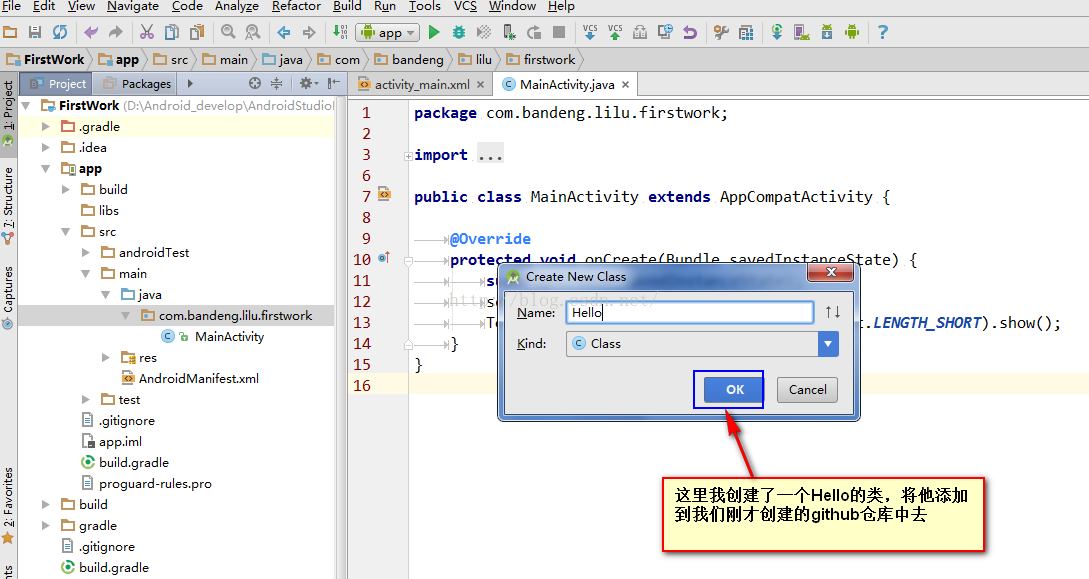Click Scroll from Source target icon
The image size is (1089, 579).
coord(255,83)
